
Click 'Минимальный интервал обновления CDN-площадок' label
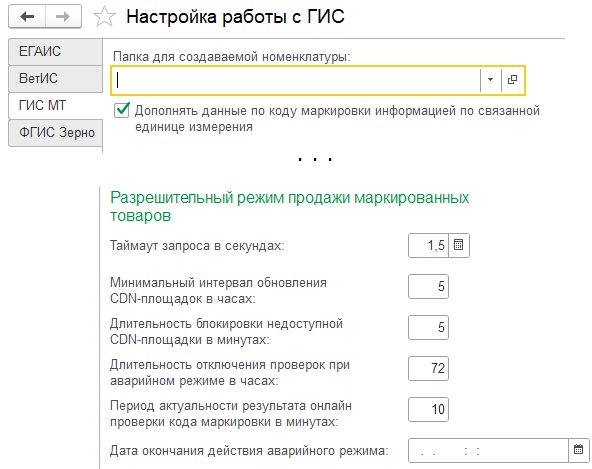(x=218, y=290)
